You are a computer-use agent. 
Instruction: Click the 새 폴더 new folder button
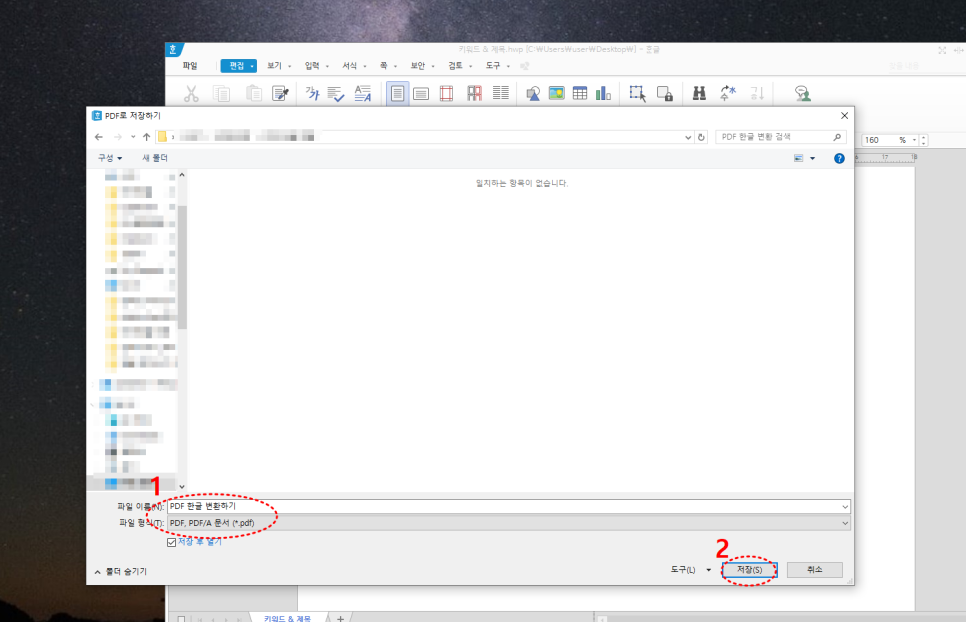tap(155, 158)
